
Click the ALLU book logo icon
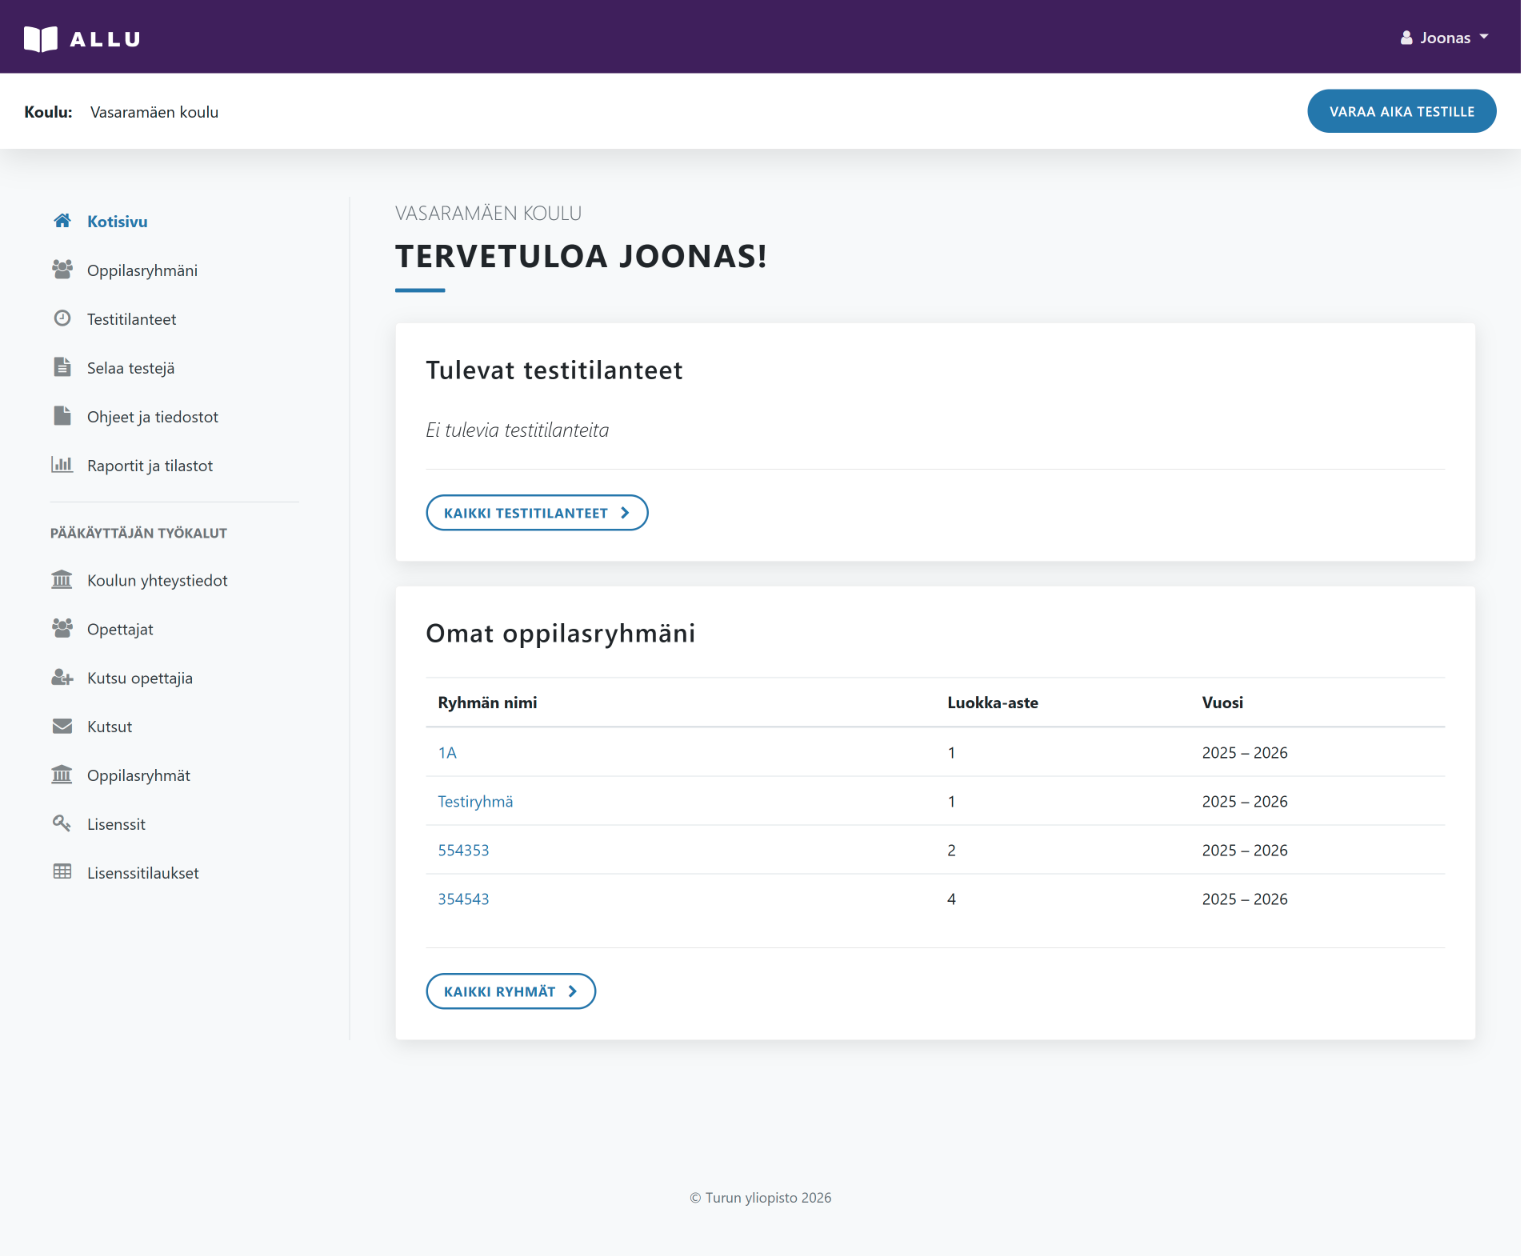(x=41, y=39)
